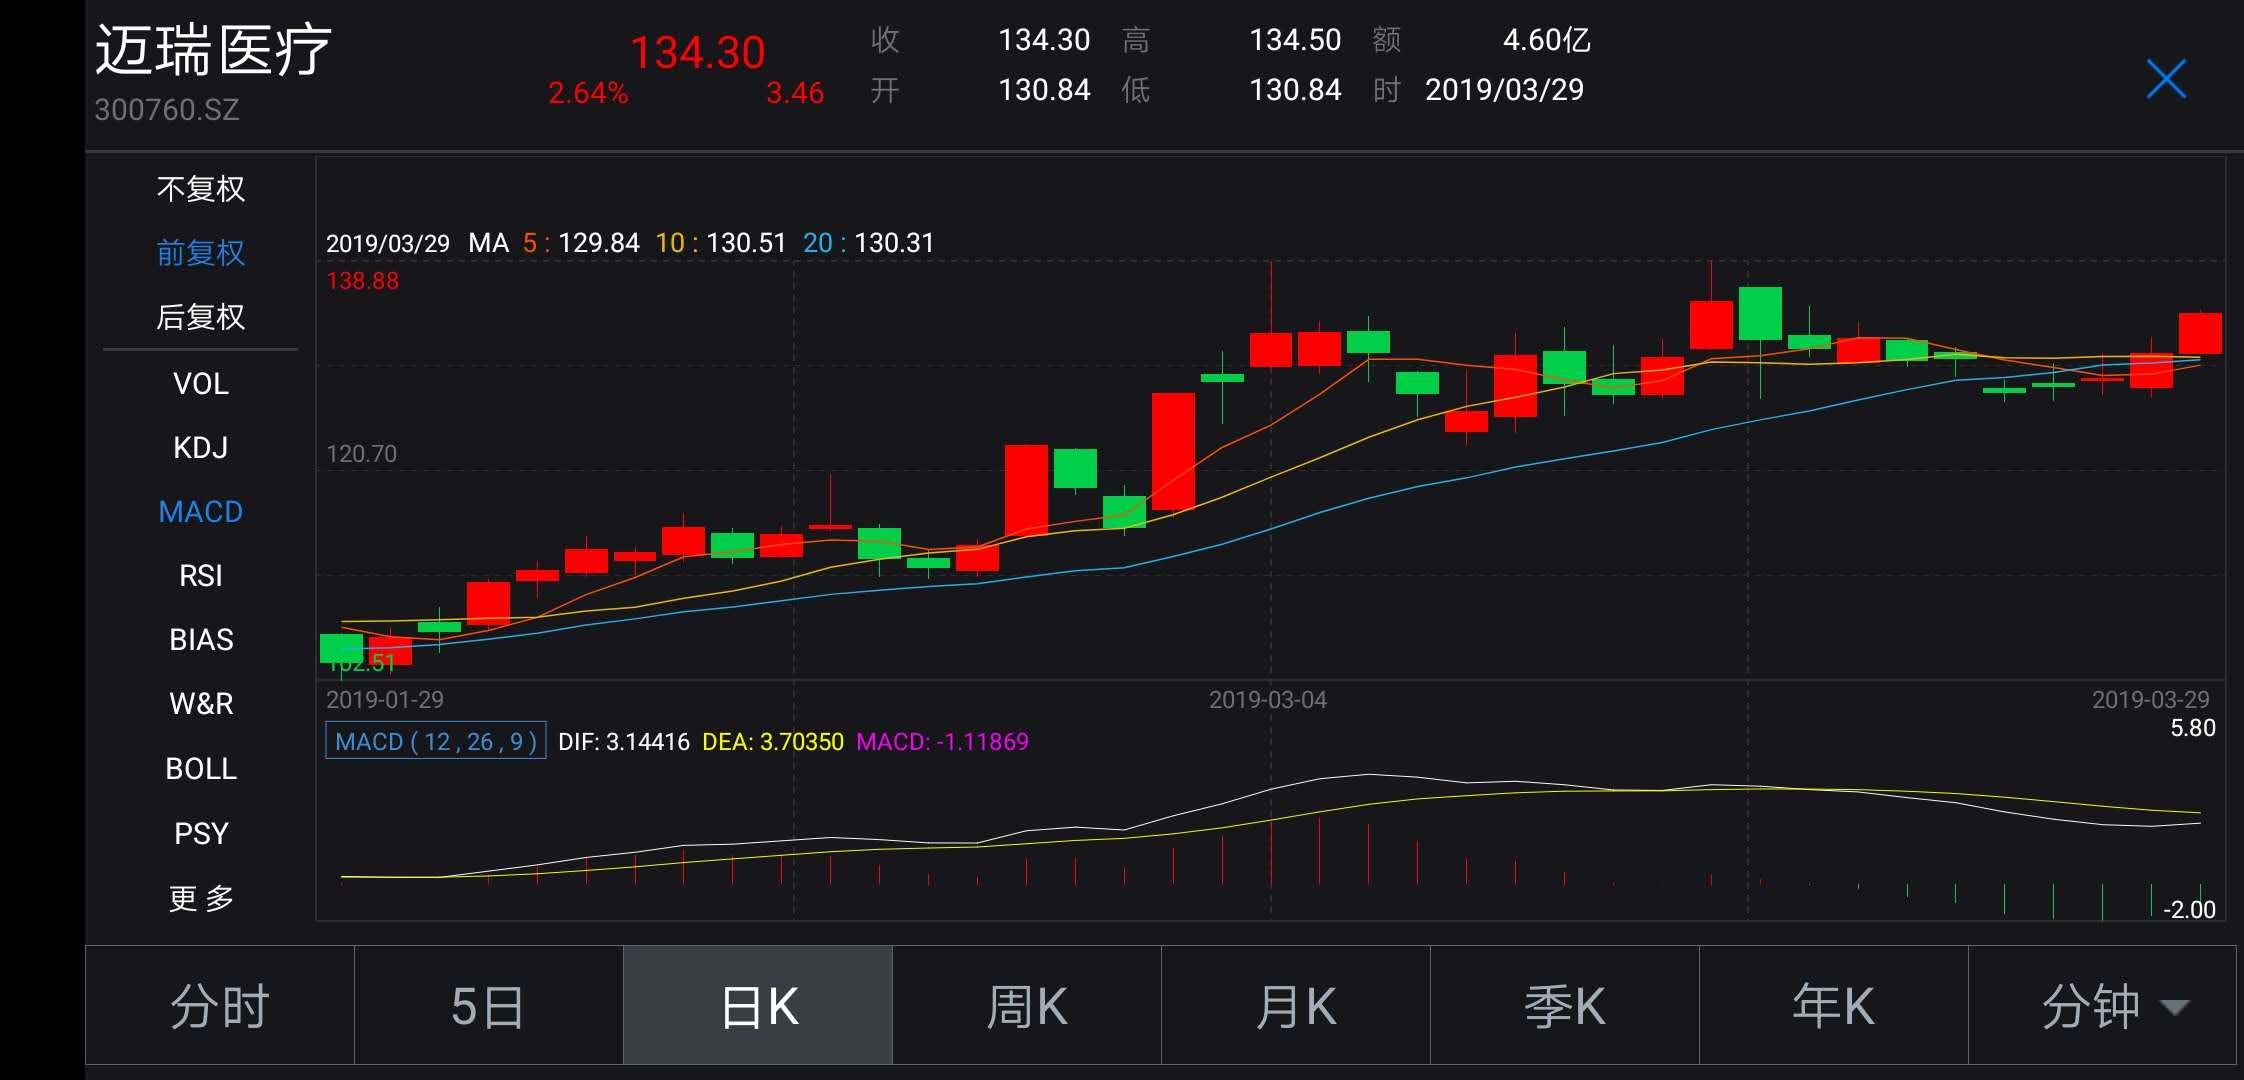
Task: Select 前复权 price adjustment option
Action: [200, 253]
